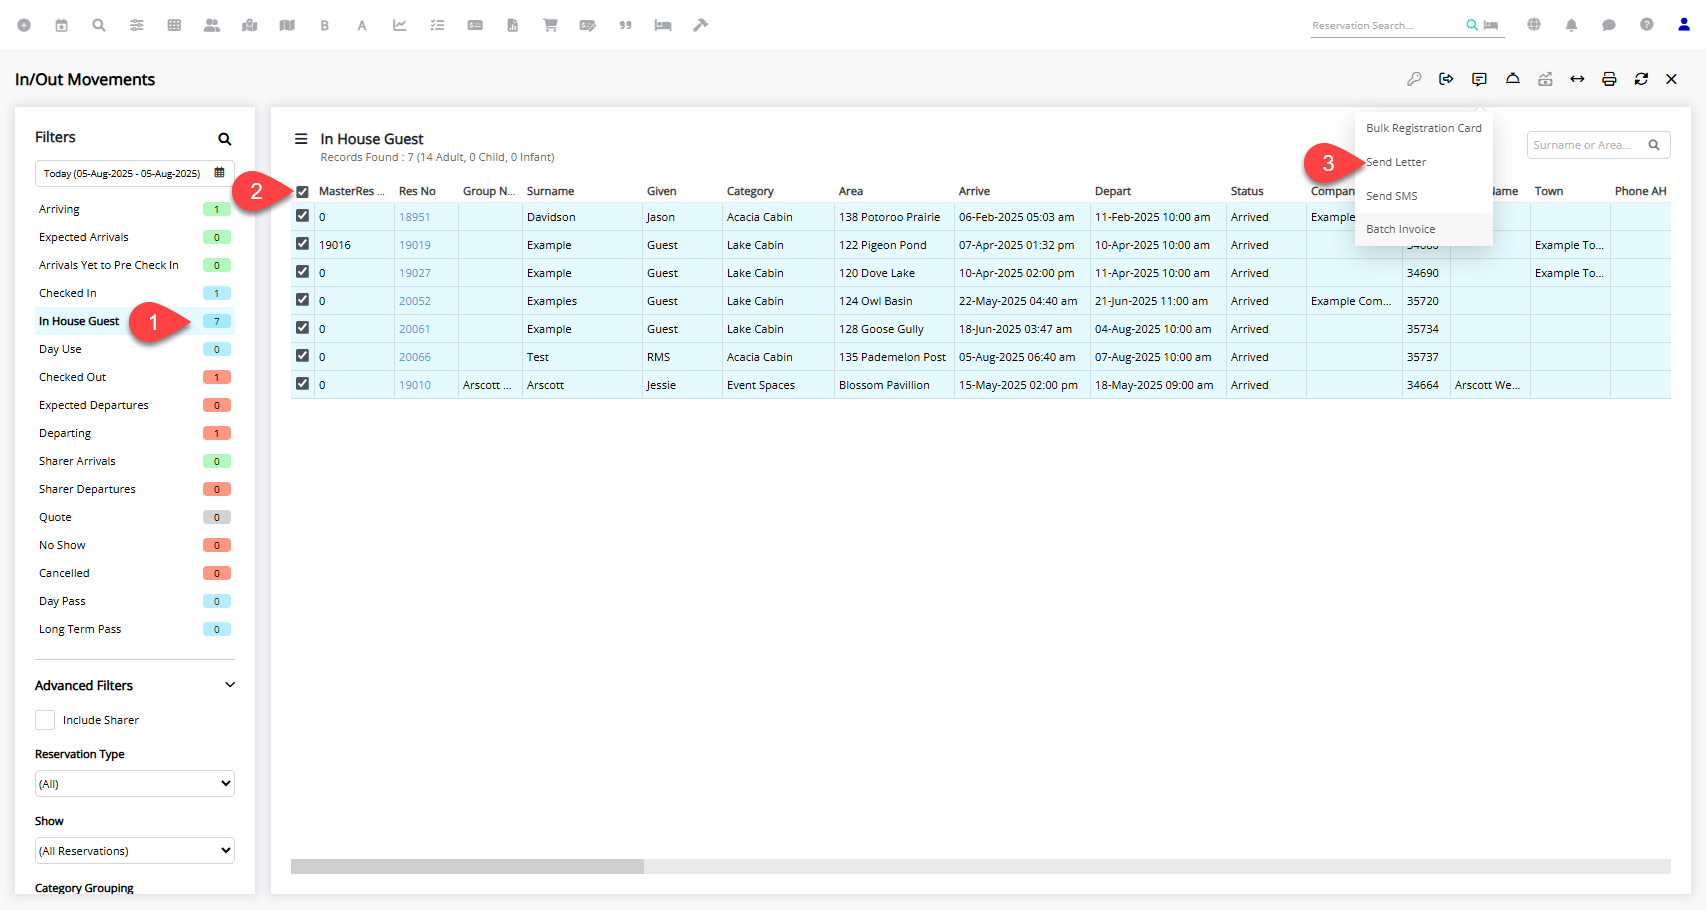Image resolution: width=1706 pixels, height=910 pixels.
Task: Uncheck the row for reservation 18951
Action: pyautogui.click(x=302, y=216)
